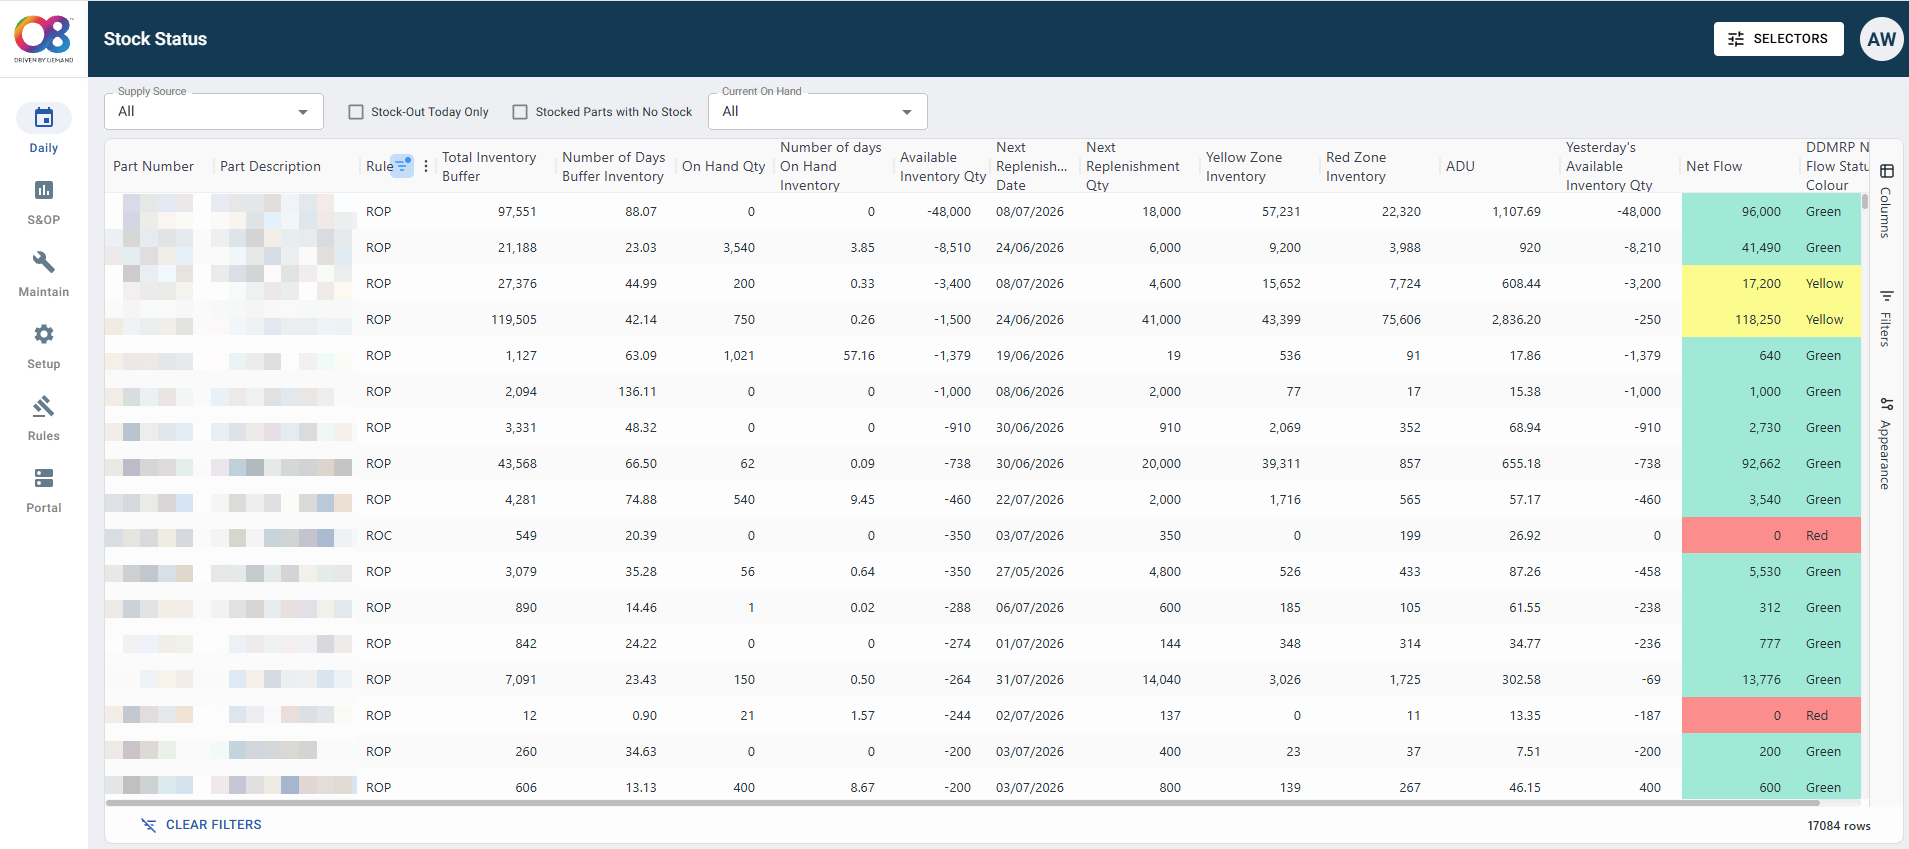This screenshot has width=1909, height=849.
Task: Click days on hand value 57.16
Action: (x=859, y=355)
